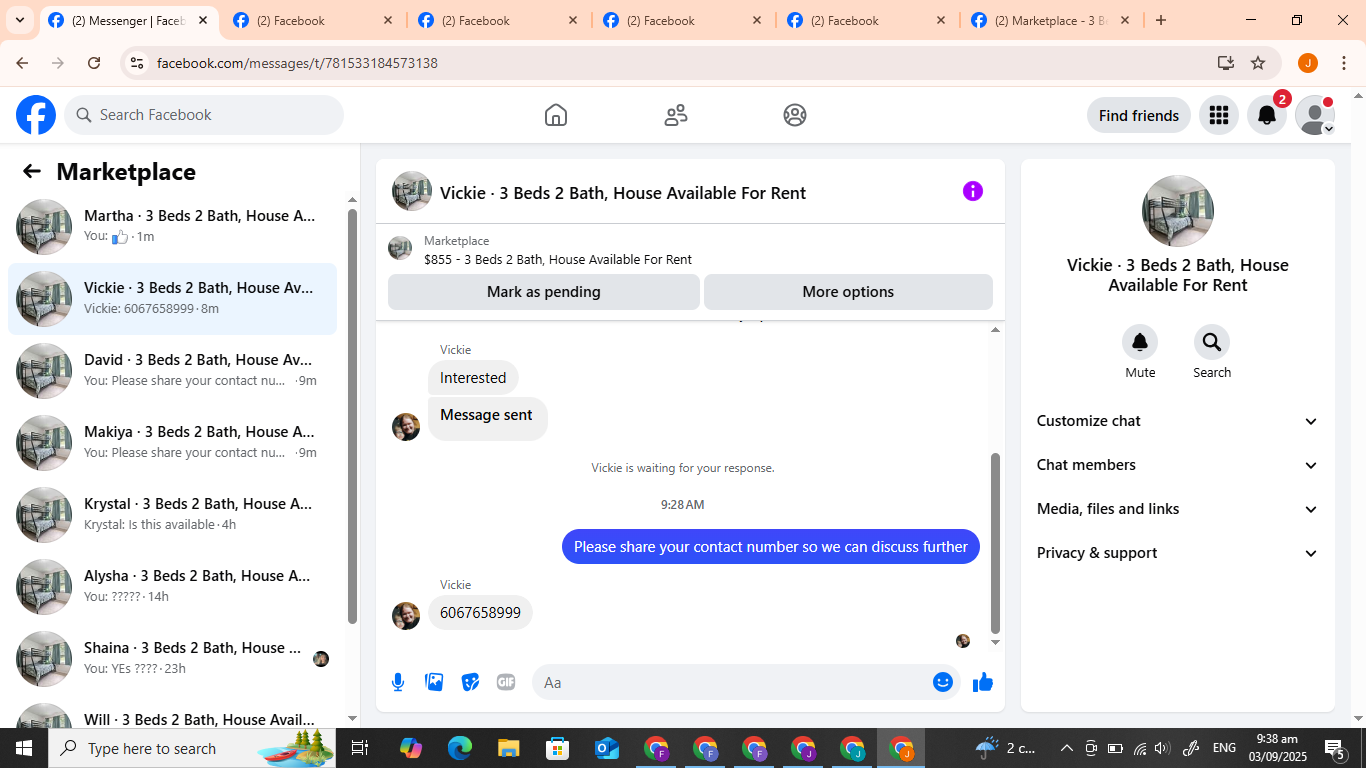Open the Friends icon in top navigation
This screenshot has height=768, width=1366.
(x=676, y=115)
